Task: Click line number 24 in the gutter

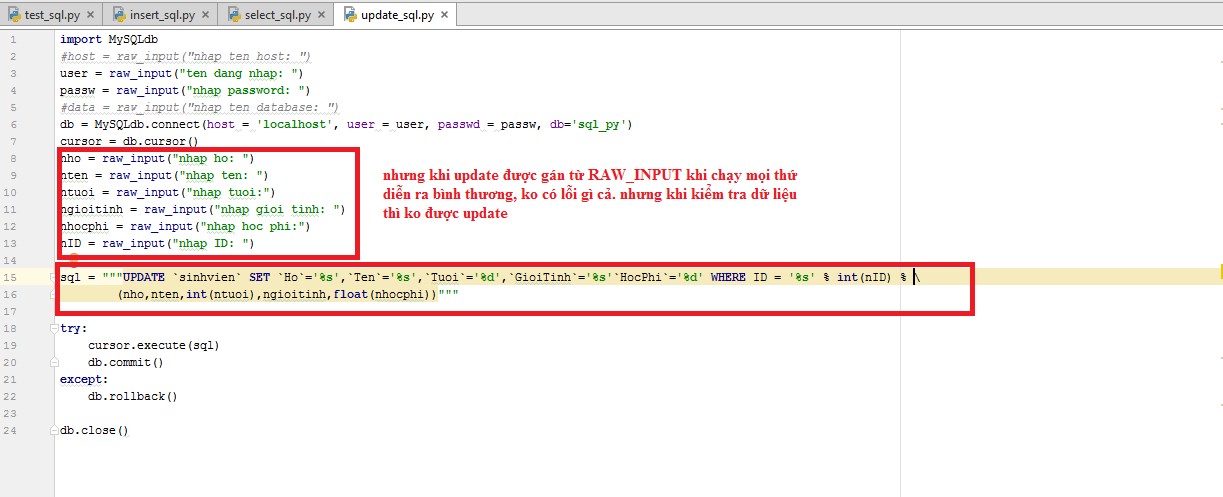Action: pos(11,430)
